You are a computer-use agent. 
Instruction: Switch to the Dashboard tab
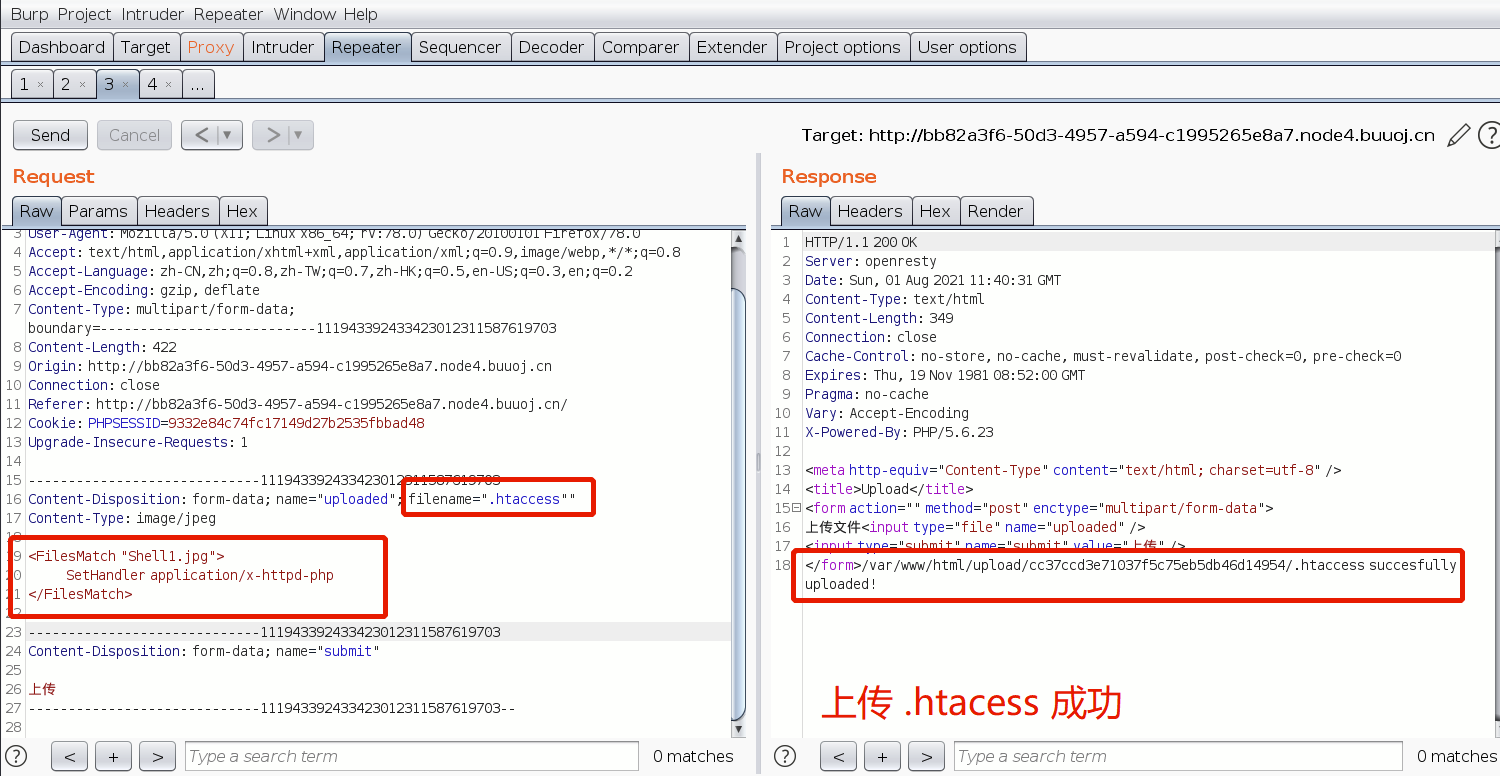[62, 47]
